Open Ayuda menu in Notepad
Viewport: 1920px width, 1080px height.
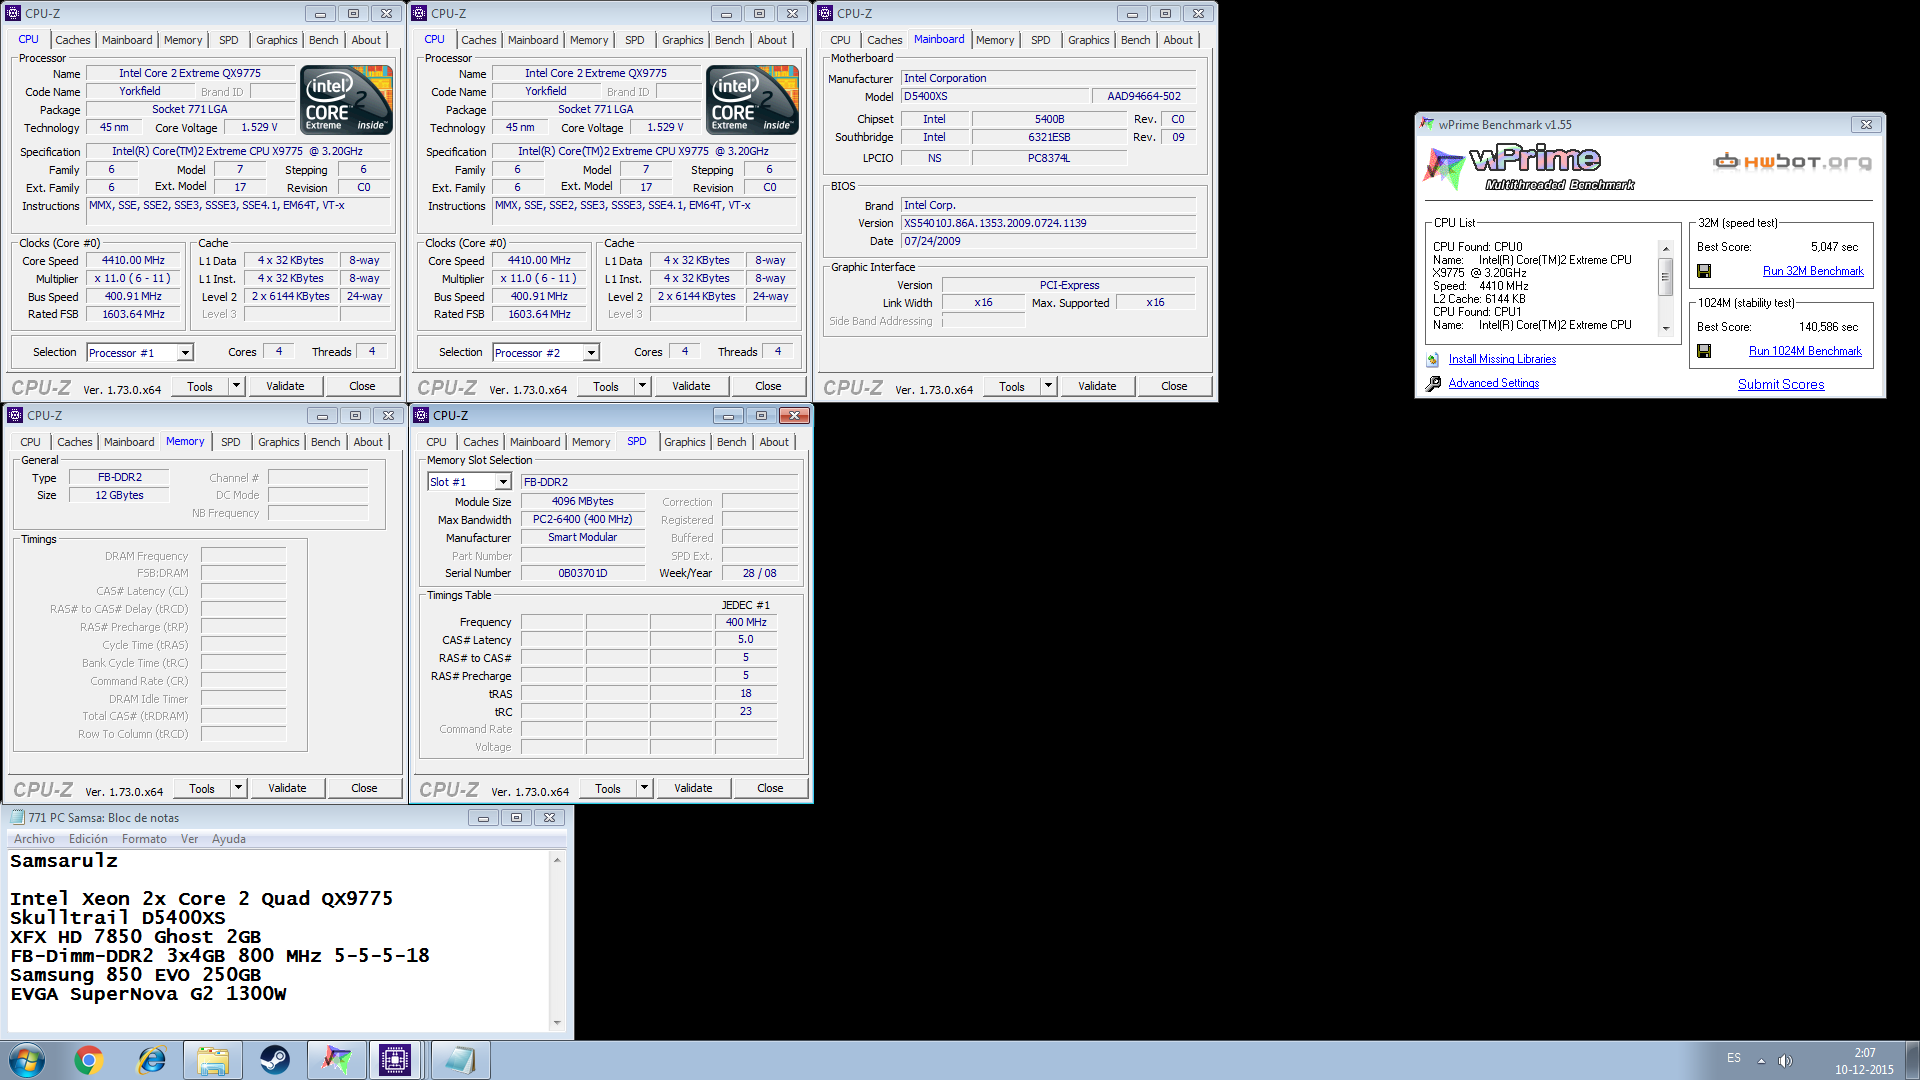228,839
